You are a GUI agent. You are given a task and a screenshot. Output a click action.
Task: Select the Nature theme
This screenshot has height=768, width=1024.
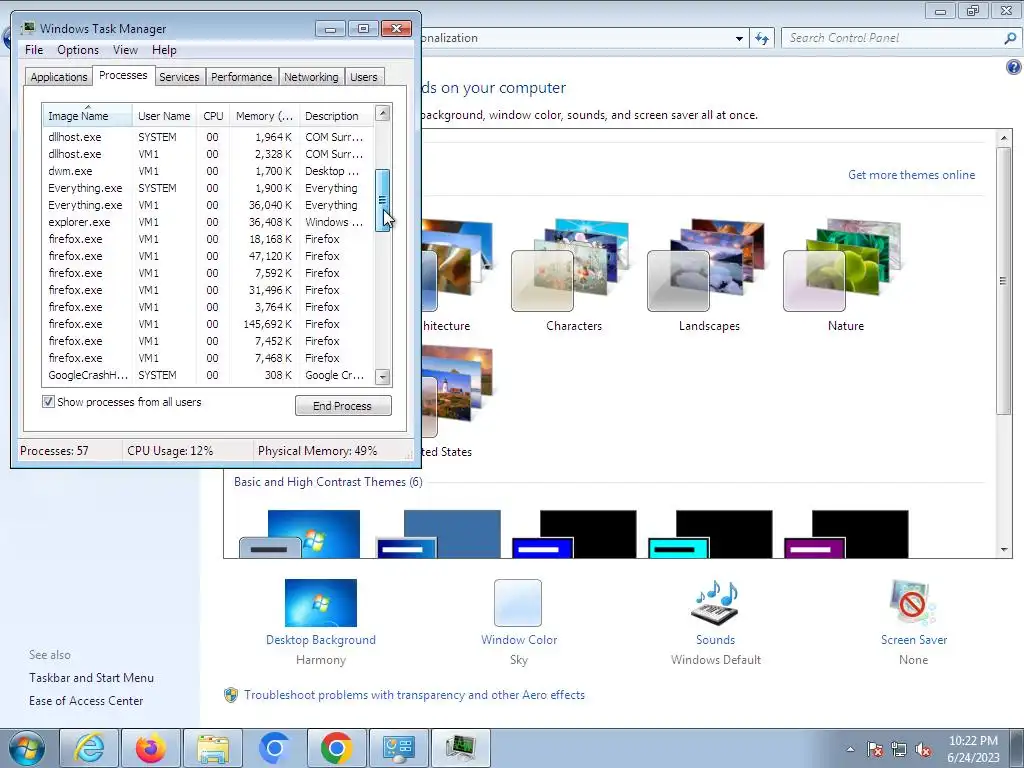[845, 274]
